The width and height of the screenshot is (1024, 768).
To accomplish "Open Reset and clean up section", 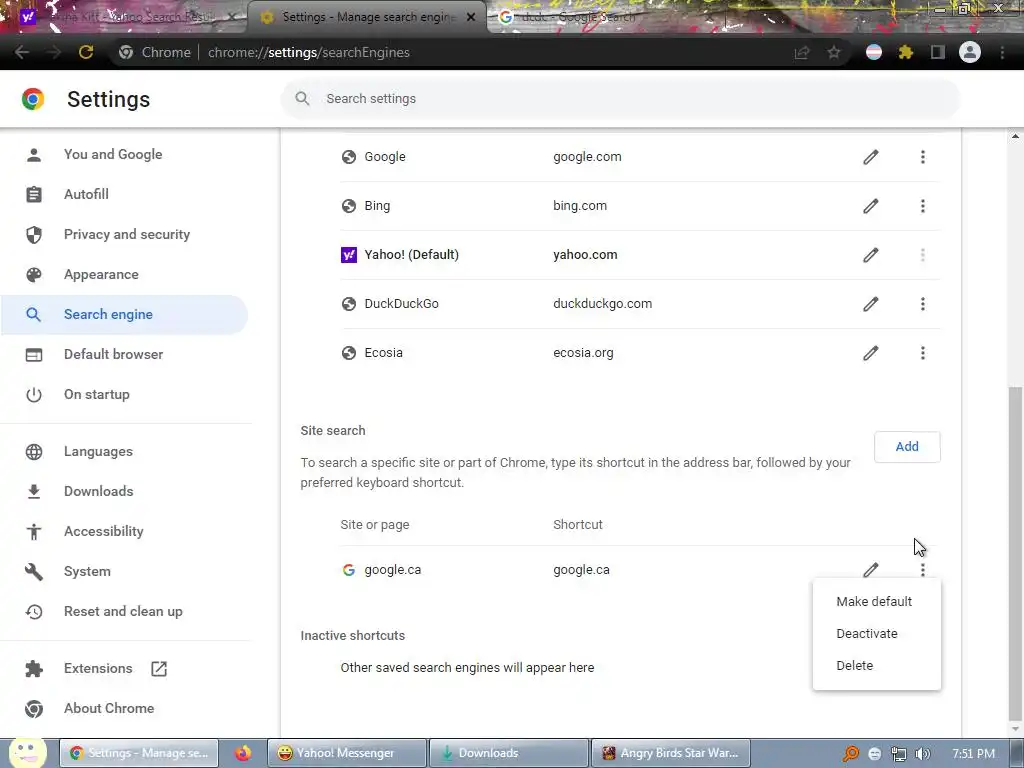I will [124, 611].
